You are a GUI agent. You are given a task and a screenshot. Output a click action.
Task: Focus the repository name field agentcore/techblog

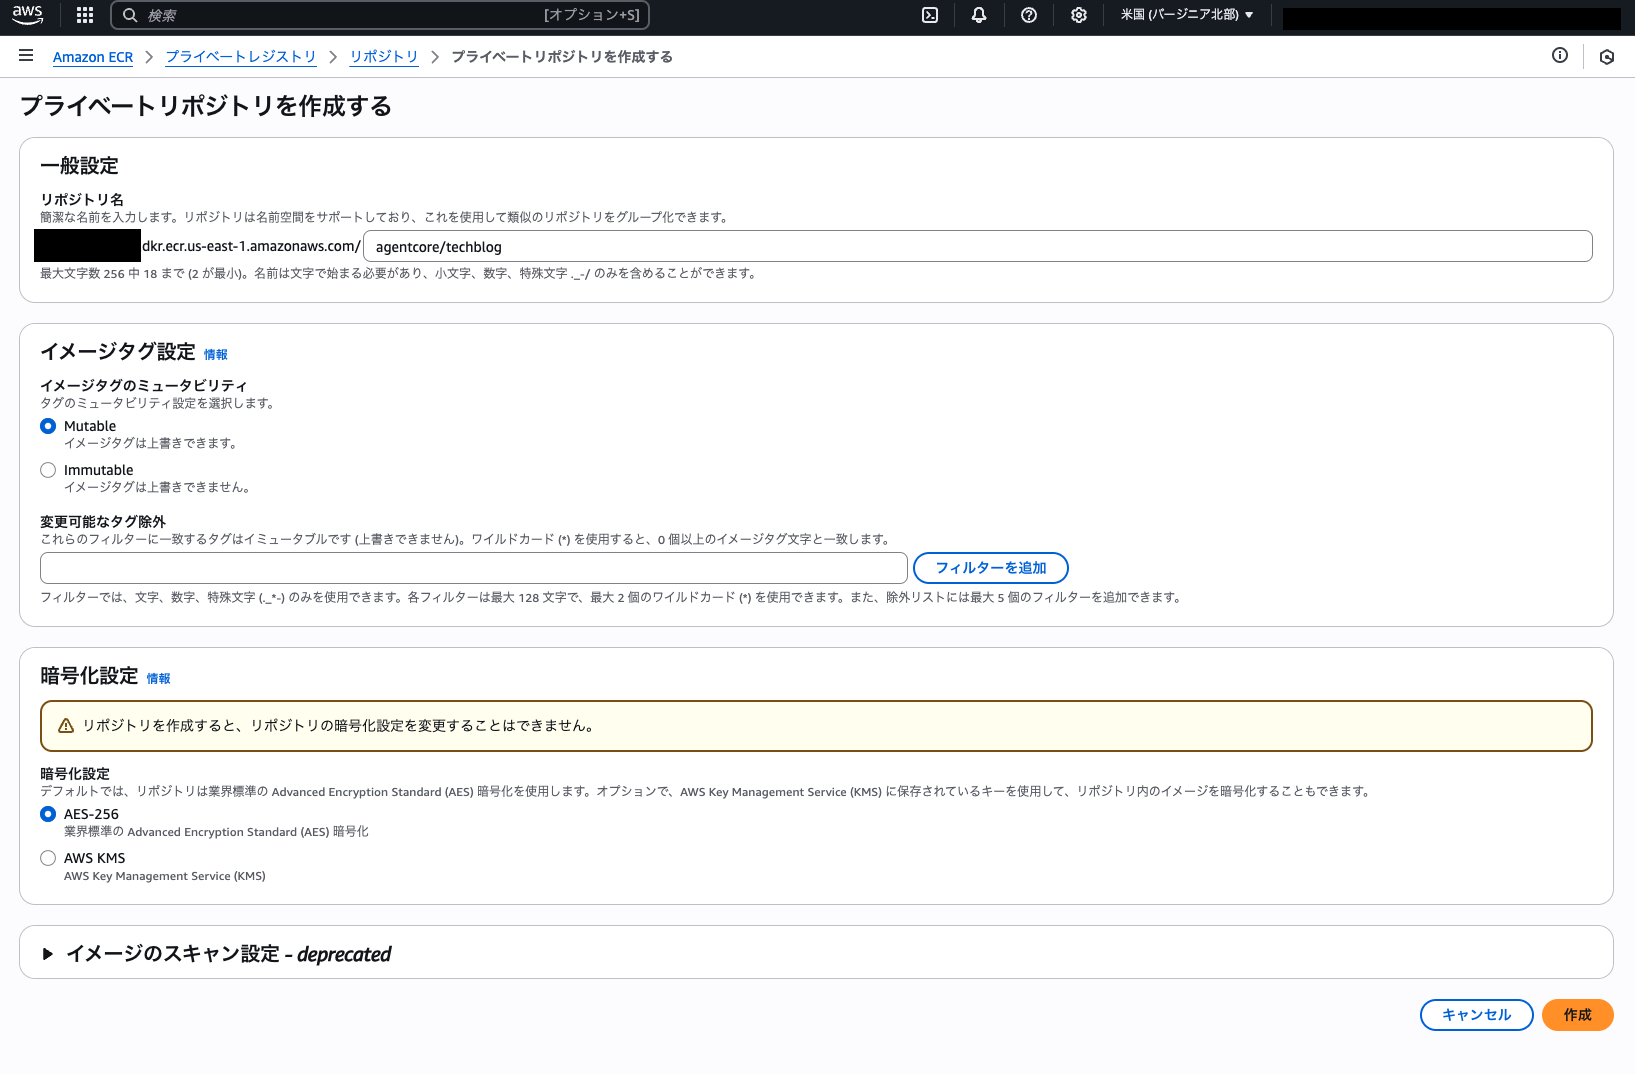click(x=978, y=246)
